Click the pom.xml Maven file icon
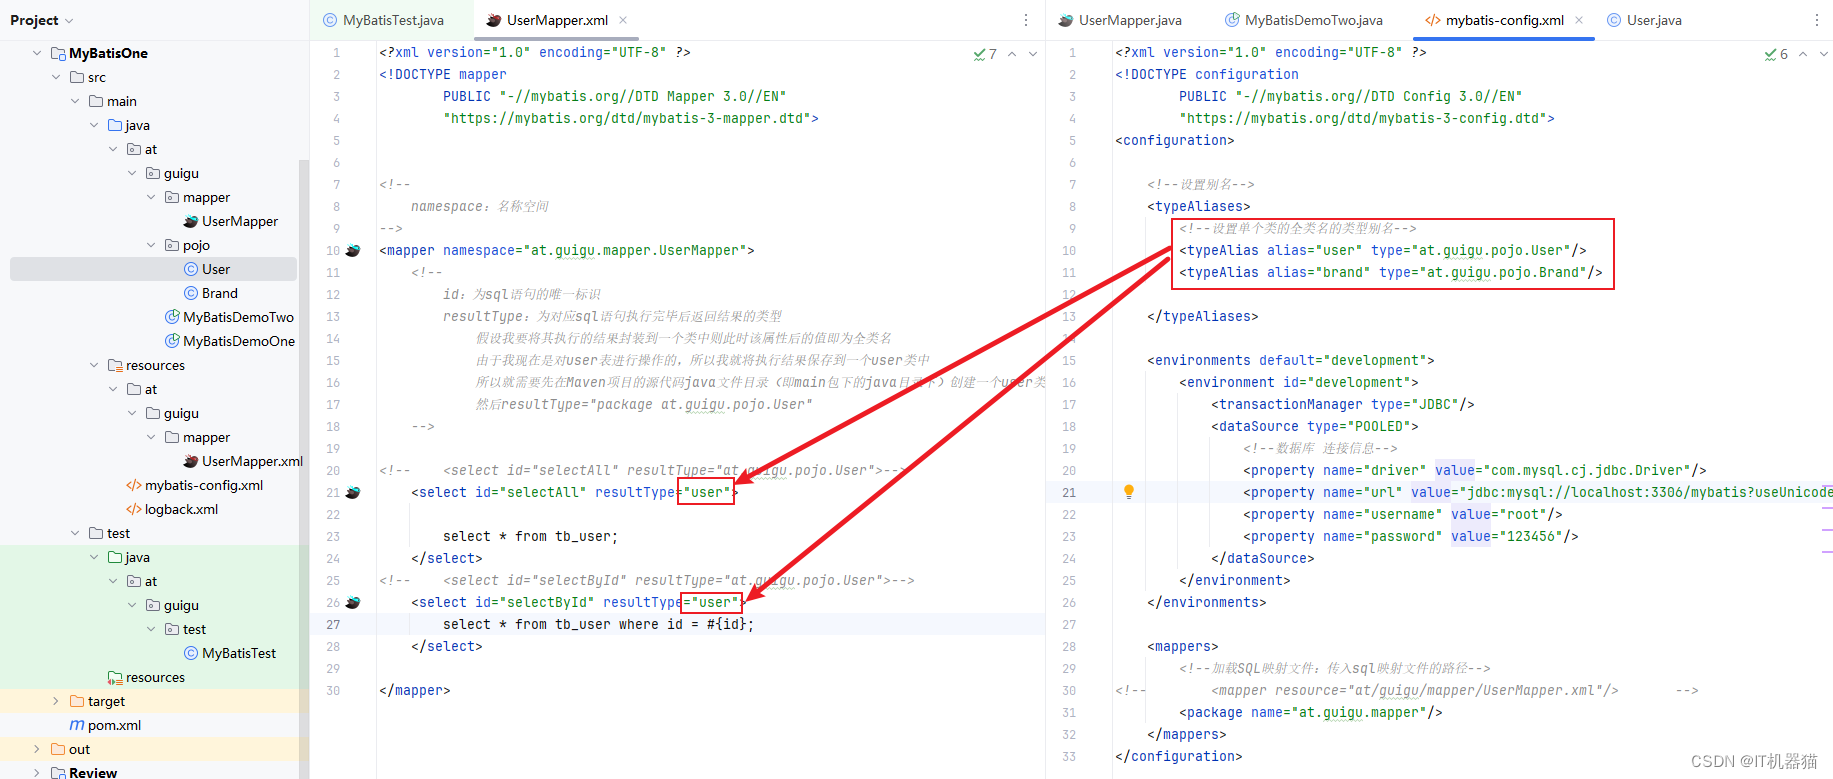1833x779 pixels. pos(77,725)
